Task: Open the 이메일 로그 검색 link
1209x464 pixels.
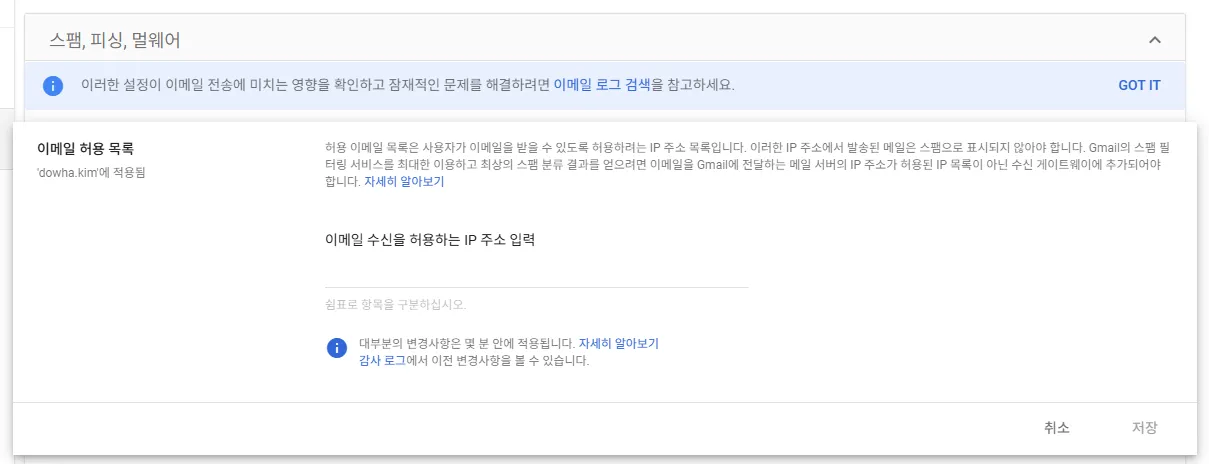Action: (x=602, y=85)
